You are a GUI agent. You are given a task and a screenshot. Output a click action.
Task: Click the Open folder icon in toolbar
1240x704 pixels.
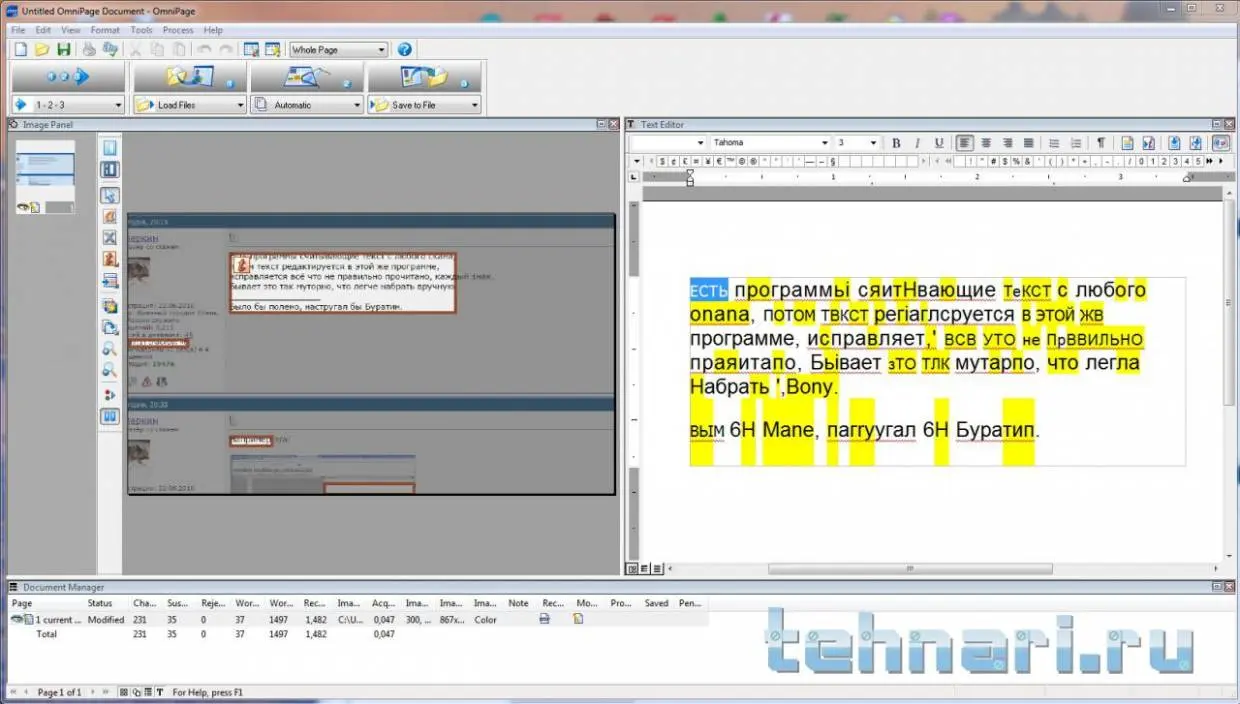pyautogui.click(x=42, y=49)
